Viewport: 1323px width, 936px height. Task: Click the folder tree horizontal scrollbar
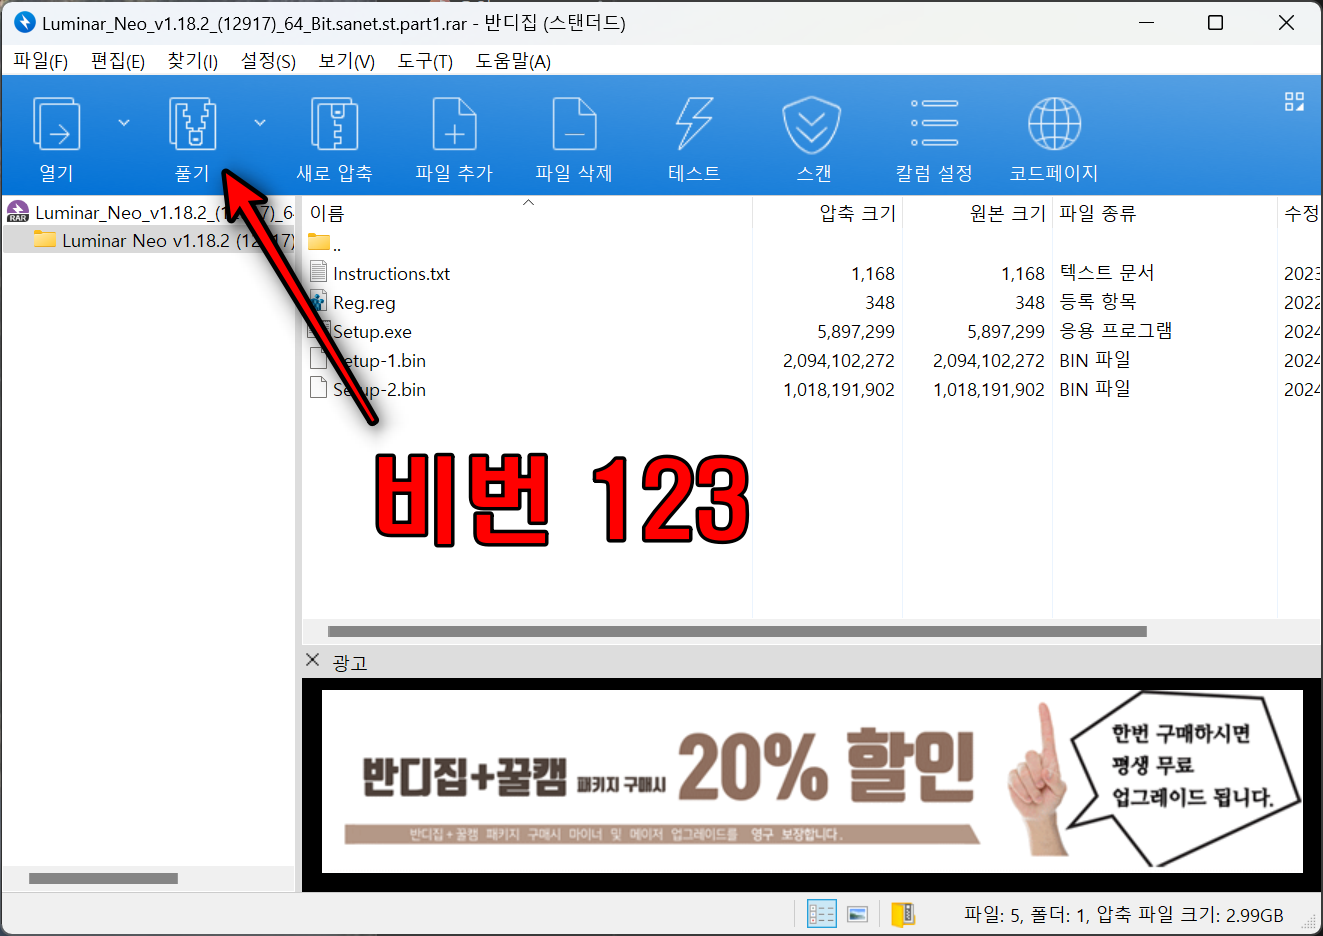pos(103,878)
